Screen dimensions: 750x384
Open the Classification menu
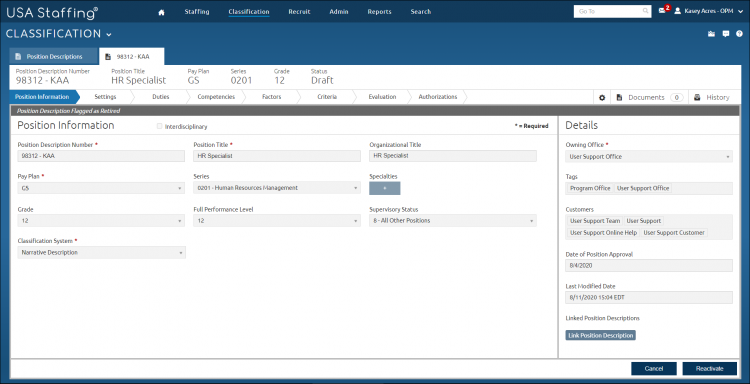click(249, 12)
